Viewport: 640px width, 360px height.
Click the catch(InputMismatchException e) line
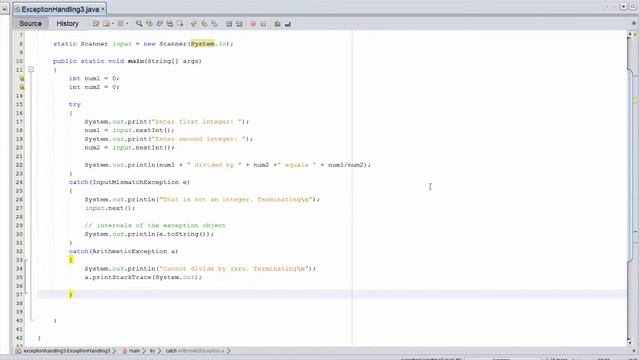129,182
